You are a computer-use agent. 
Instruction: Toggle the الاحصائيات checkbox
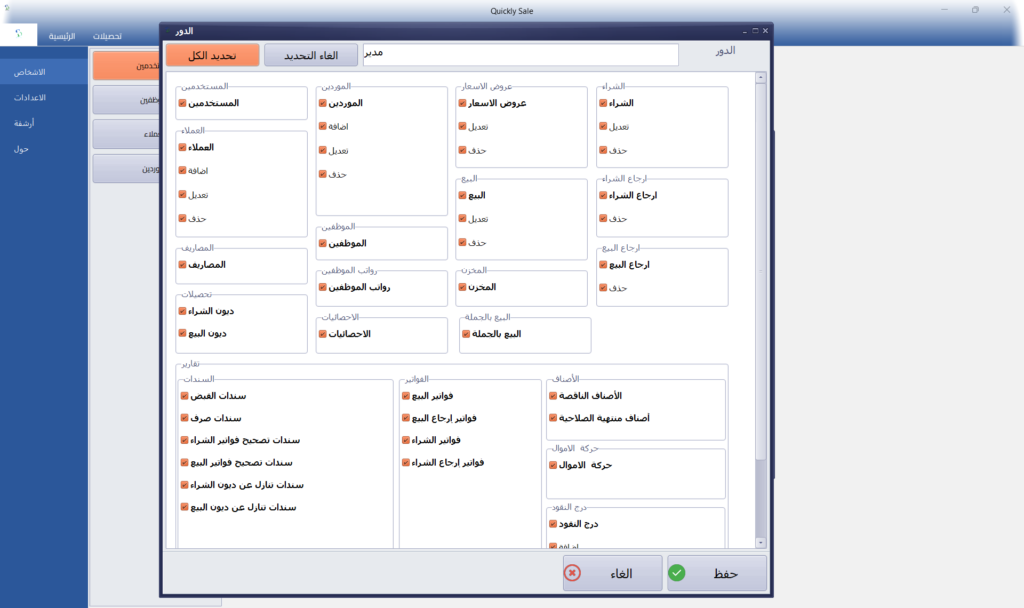pos(323,334)
